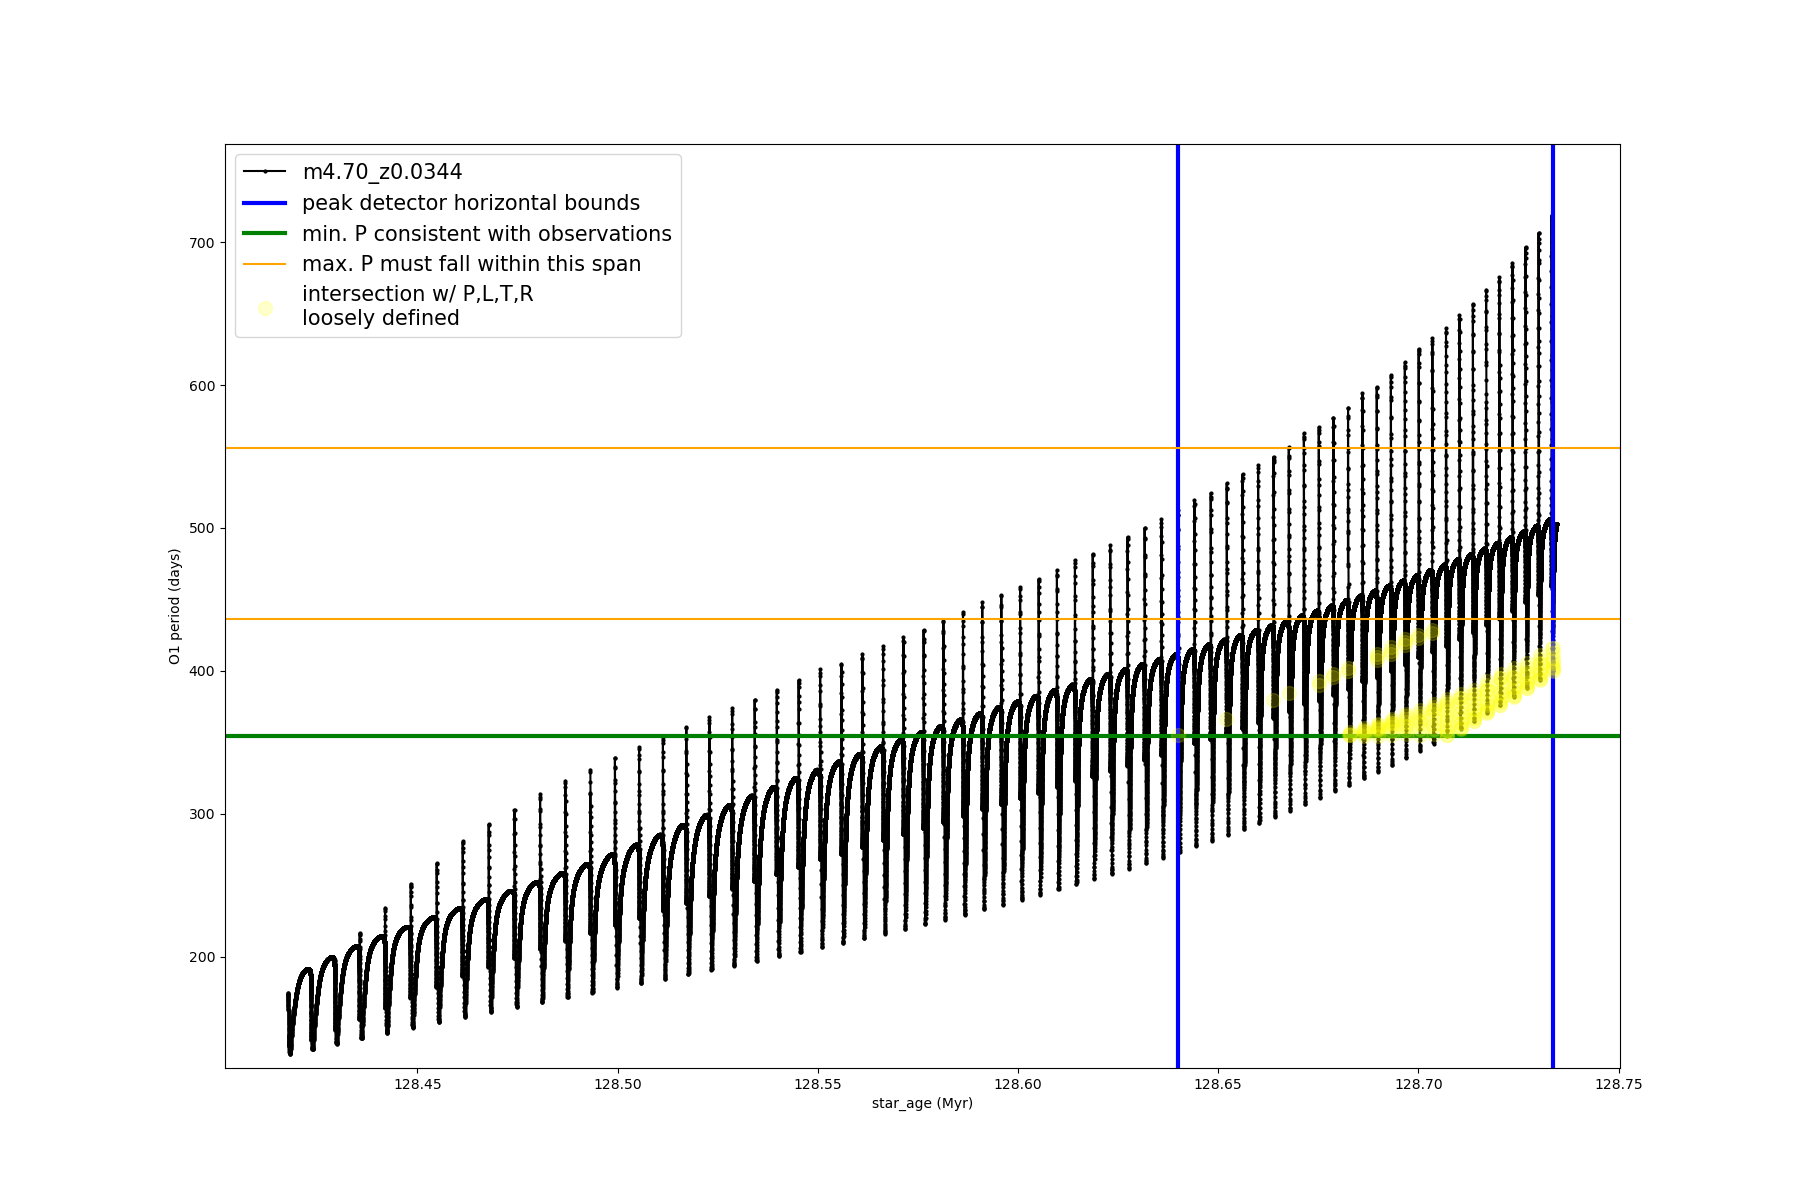Click the yellow circle marker in legend
Screen dimensions: 1800x1200
coord(265,308)
